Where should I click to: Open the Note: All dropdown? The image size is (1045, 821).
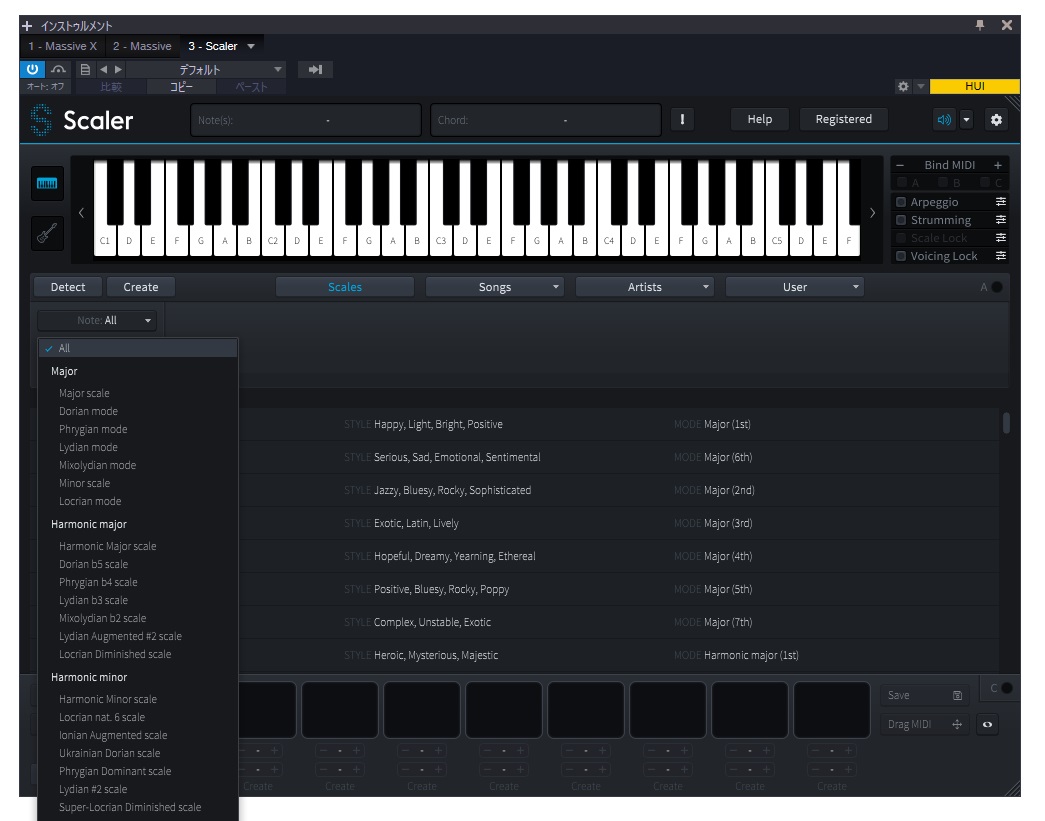click(97, 321)
